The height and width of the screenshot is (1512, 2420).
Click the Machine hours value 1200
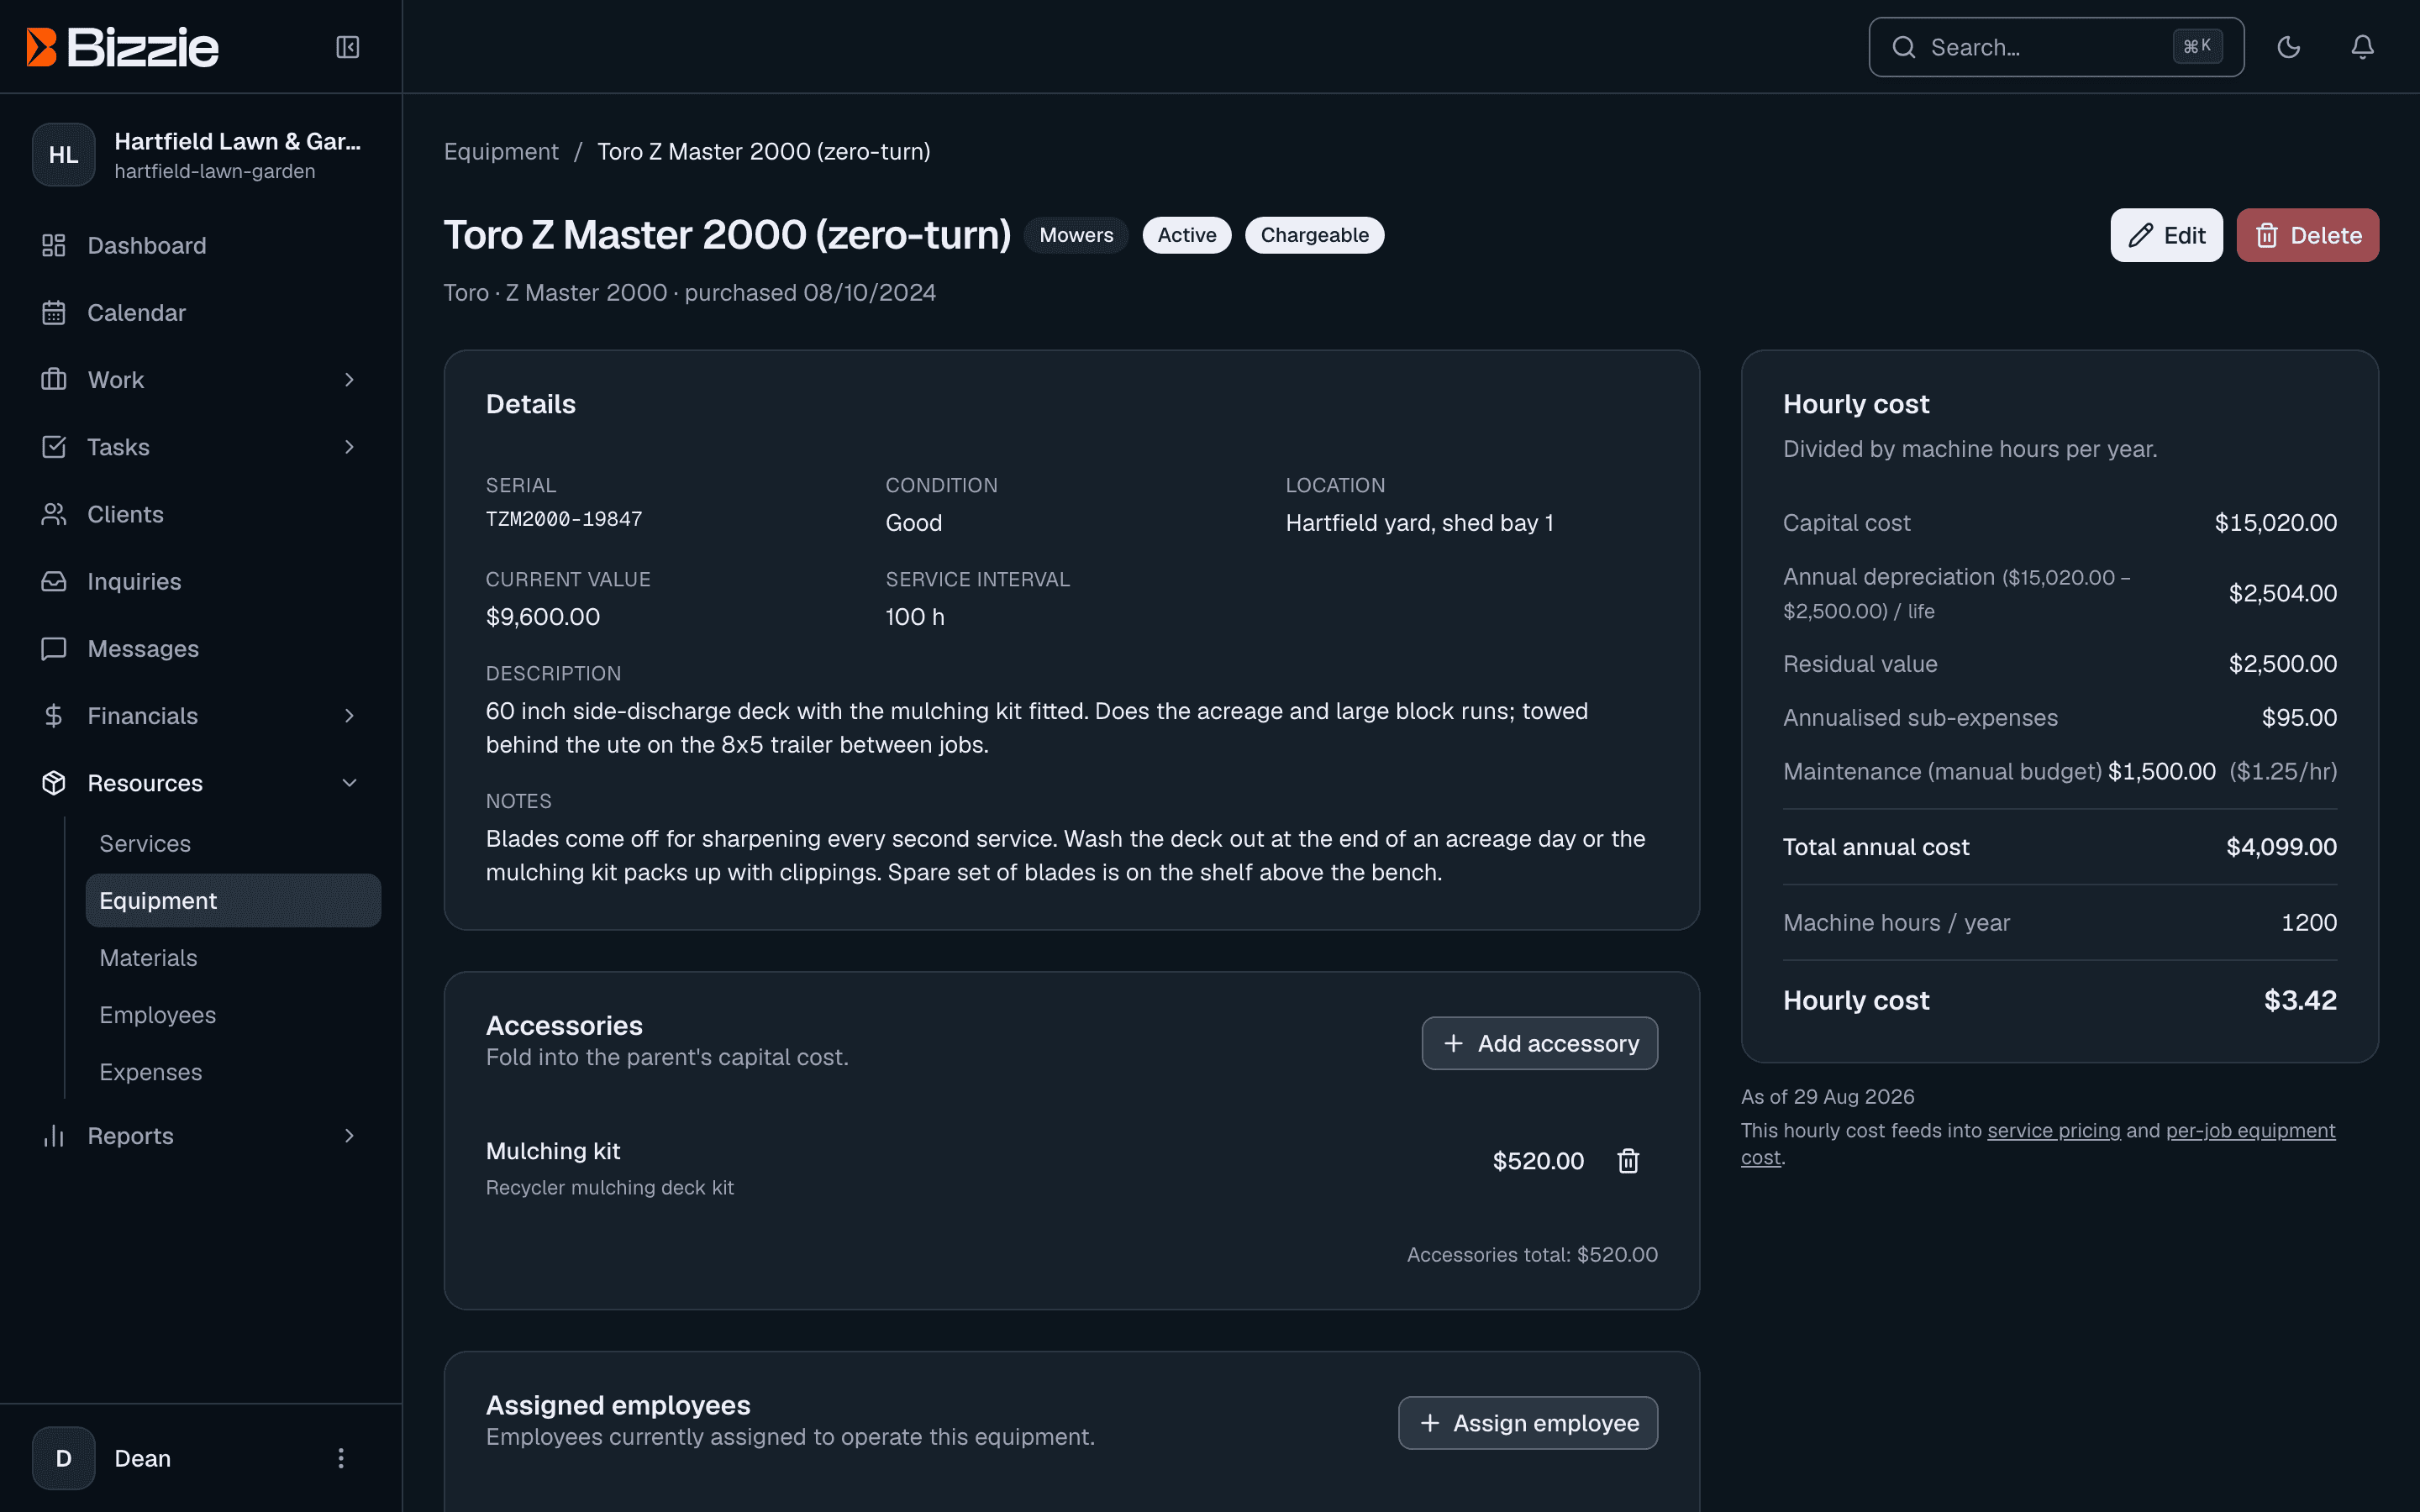(x=2309, y=923)
